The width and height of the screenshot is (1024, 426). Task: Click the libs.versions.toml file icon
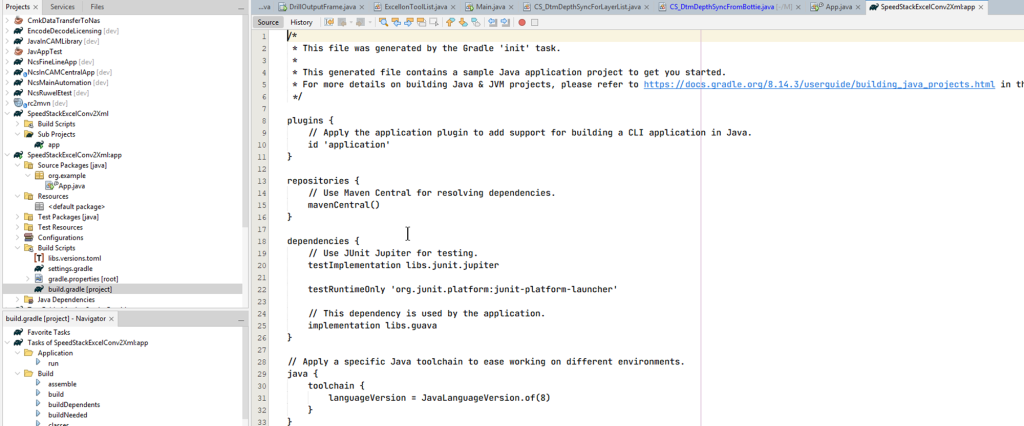39,258
